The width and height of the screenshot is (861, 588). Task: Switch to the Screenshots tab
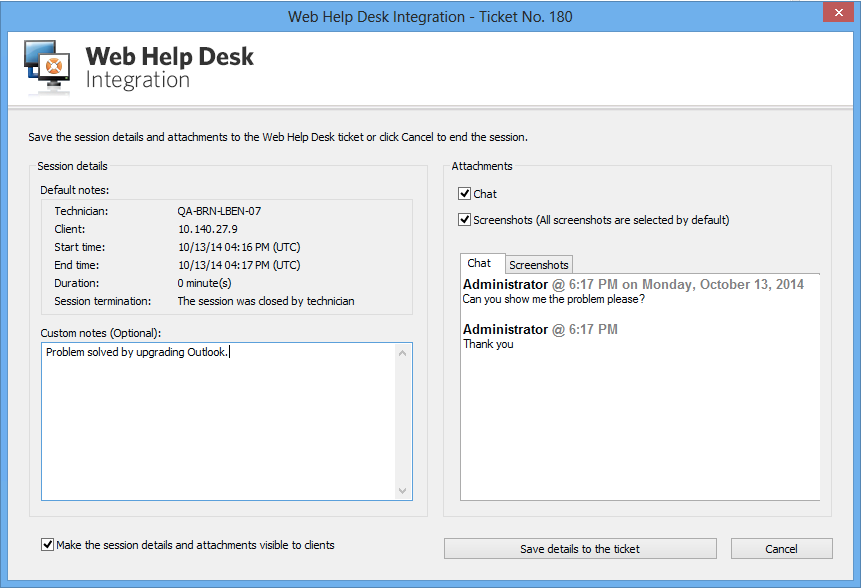pyautogui.click(x=539, y=265)
